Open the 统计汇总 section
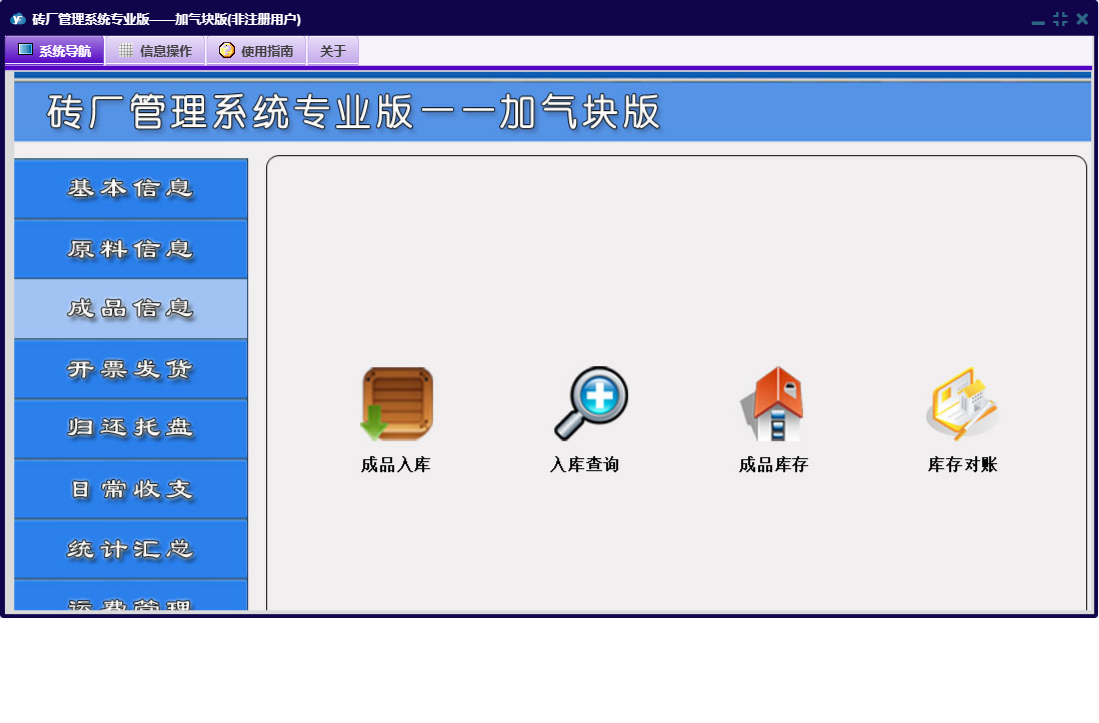The image size is (1099, 723). 131,549
